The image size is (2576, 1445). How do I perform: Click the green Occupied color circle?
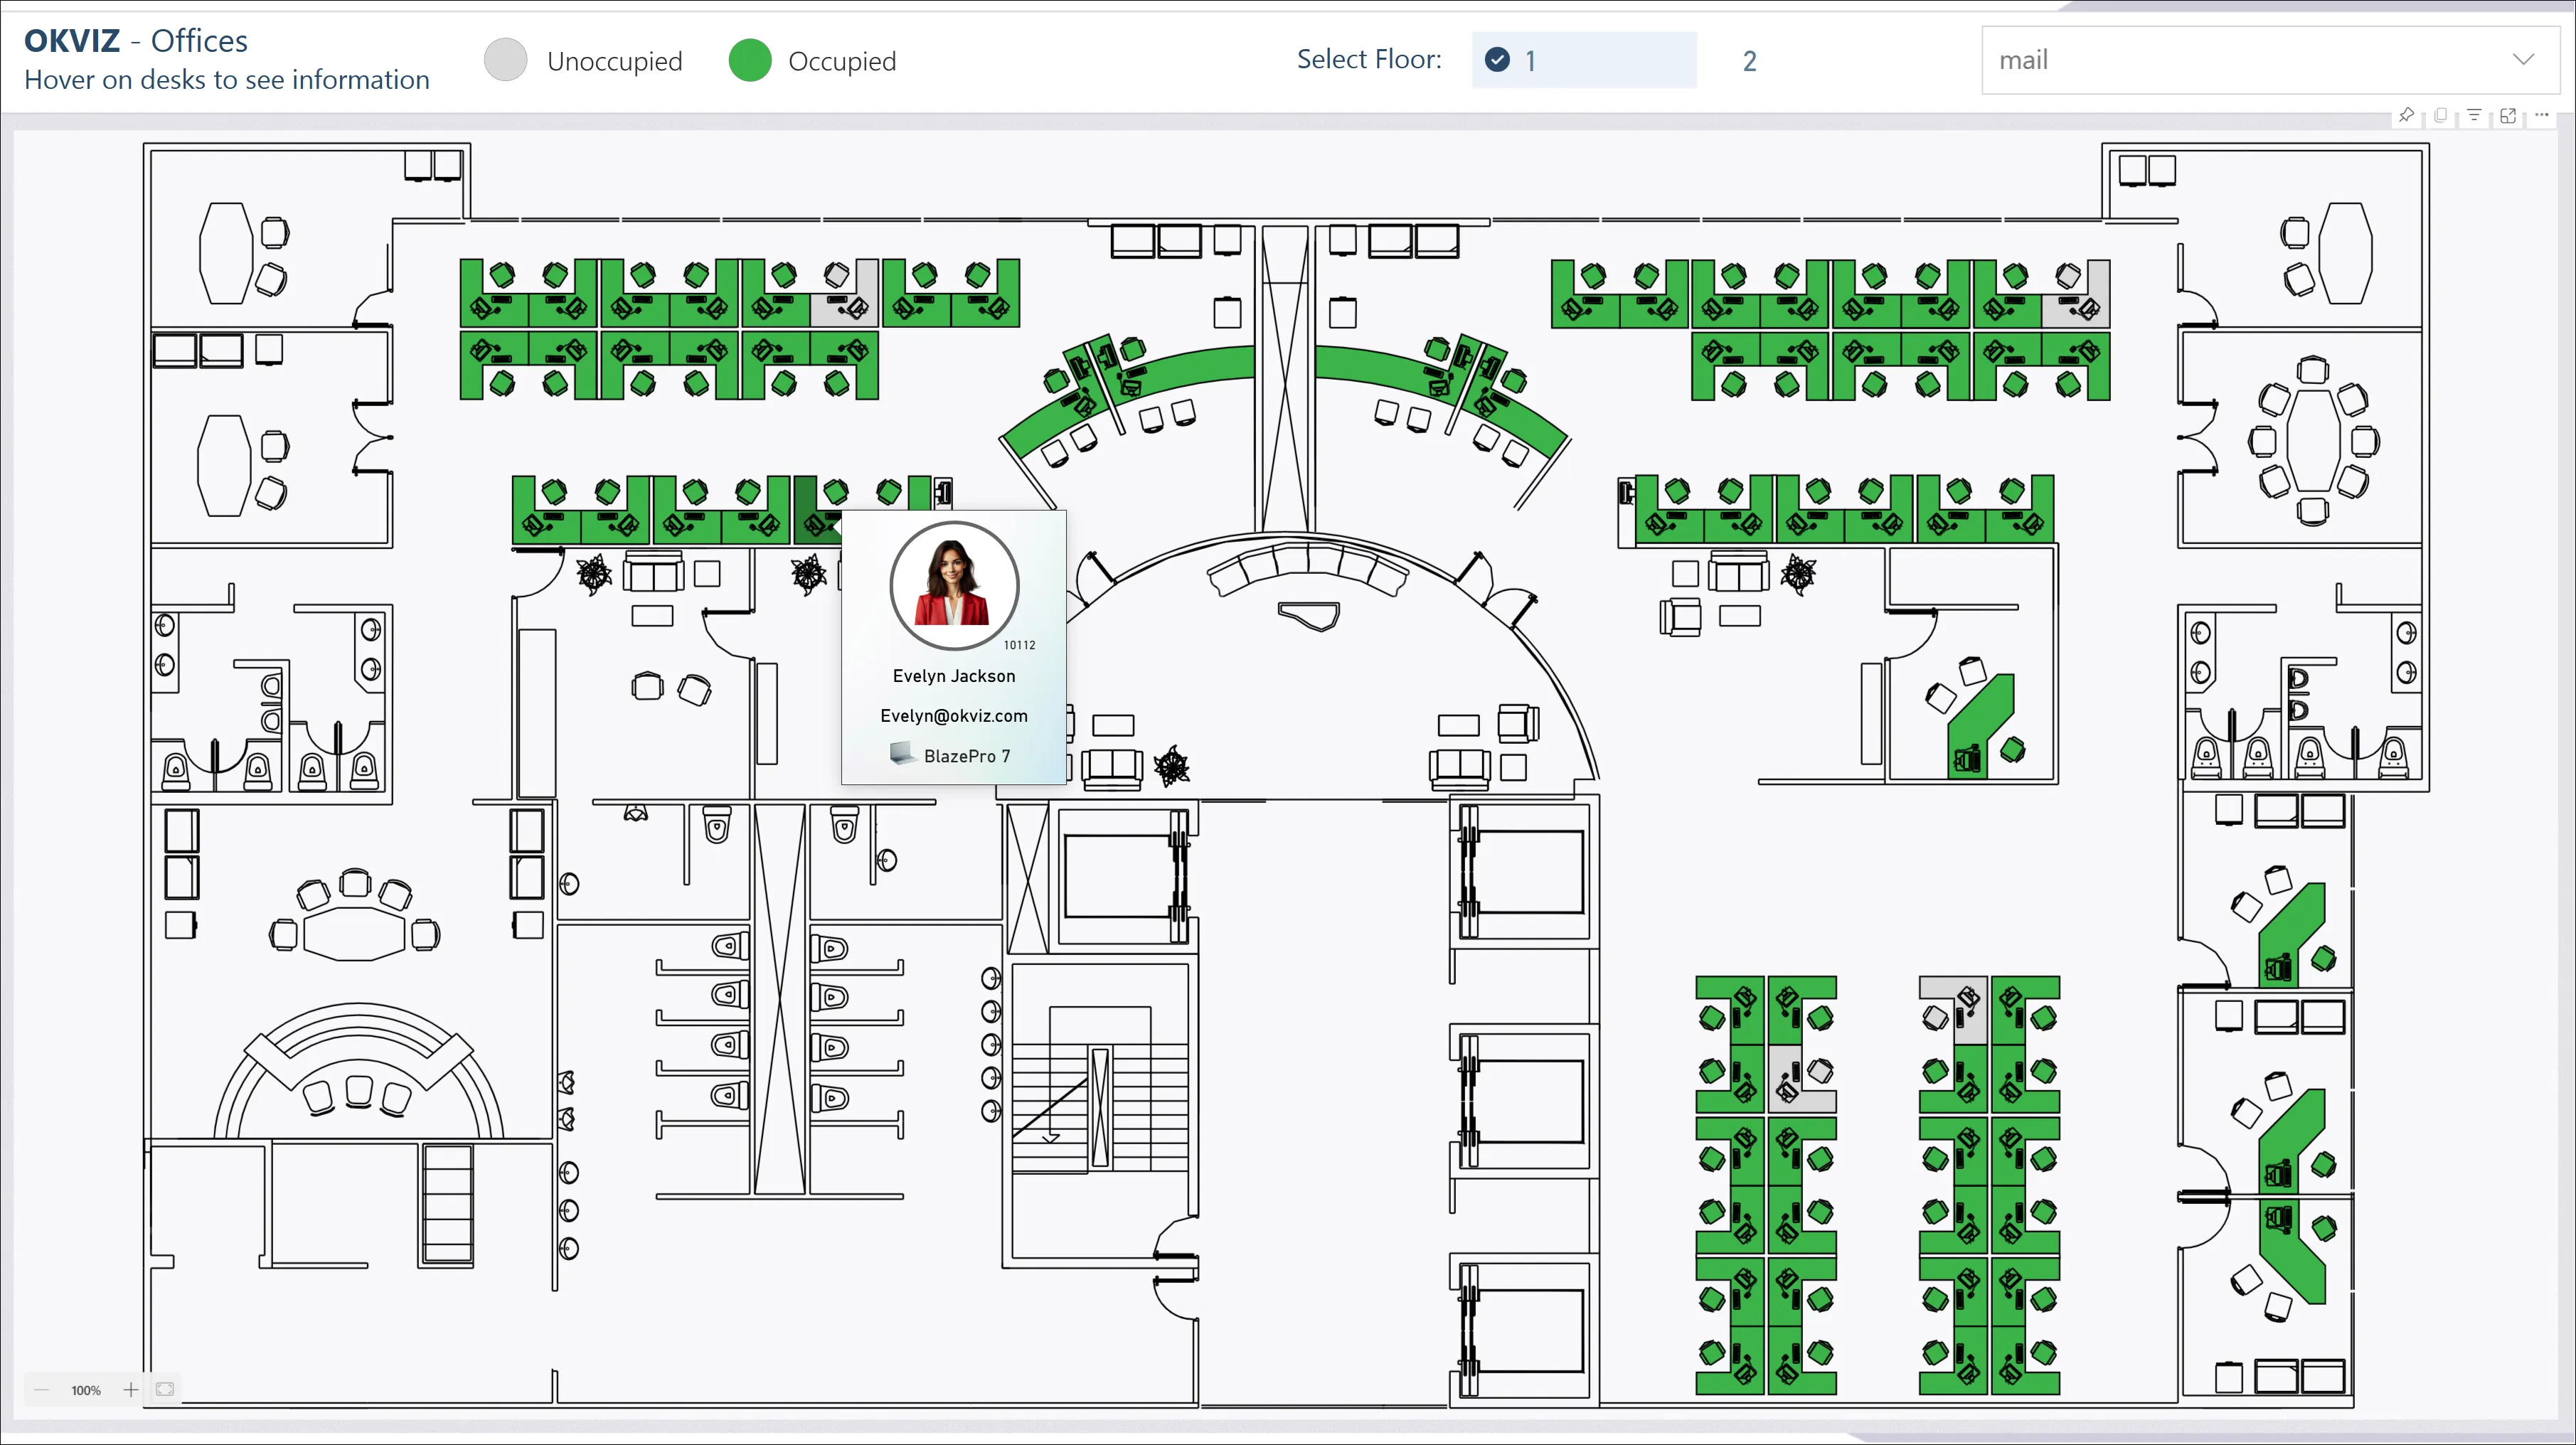(750, 60)
